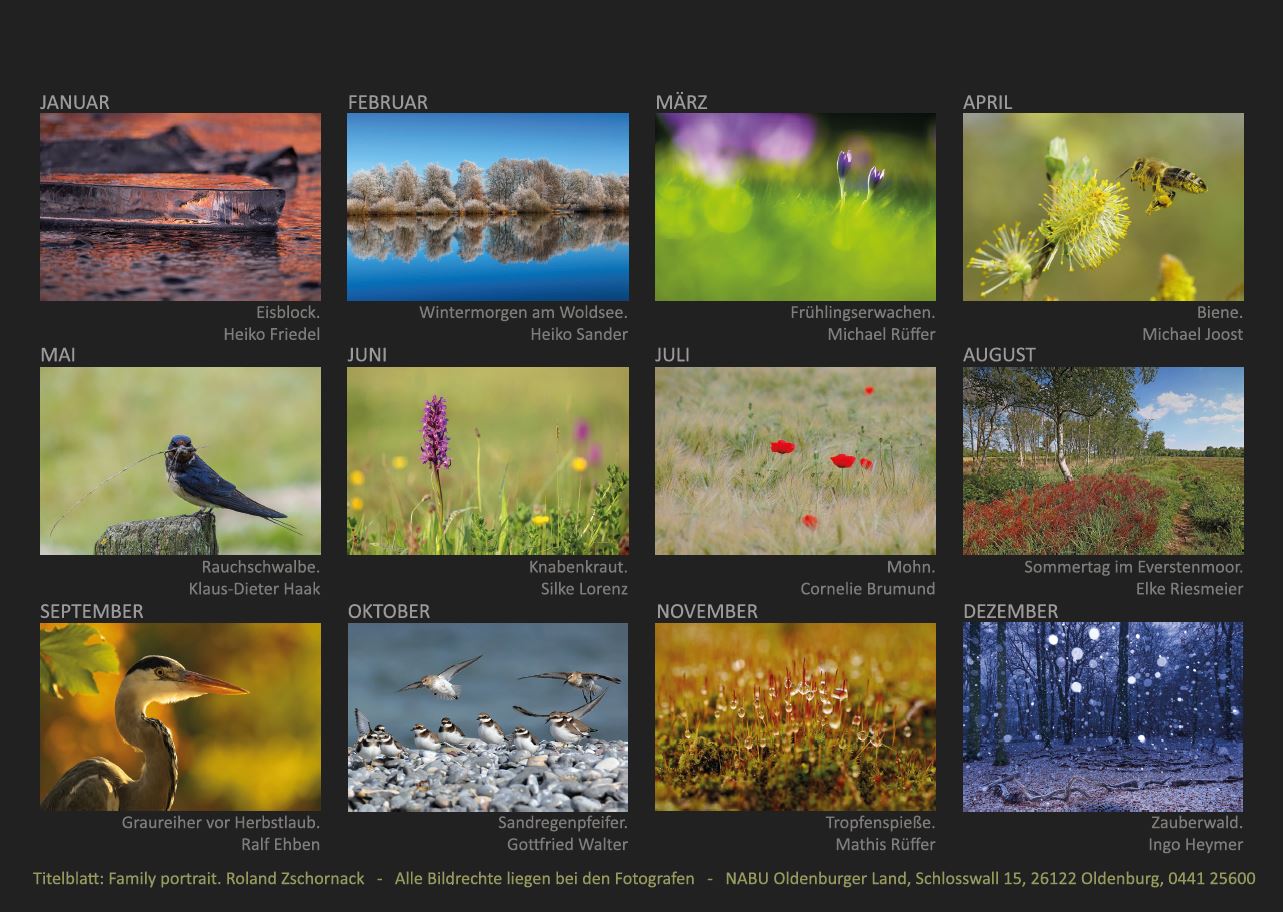Image resolution: width=1283 pixels, height=912 pixels.
Task: Click photographer name Michael Joost
Action: (1193, 334)
